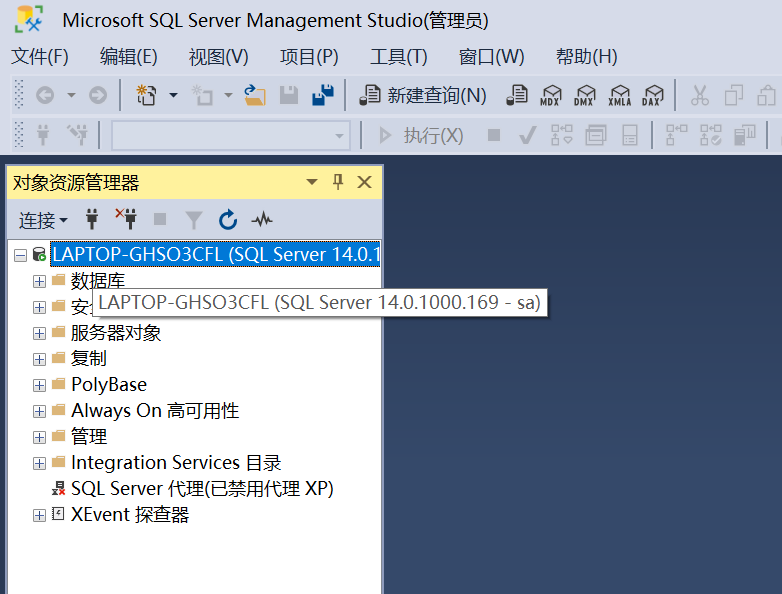
Task: Open the 帮助(H) menu
Action: point(586,56)
